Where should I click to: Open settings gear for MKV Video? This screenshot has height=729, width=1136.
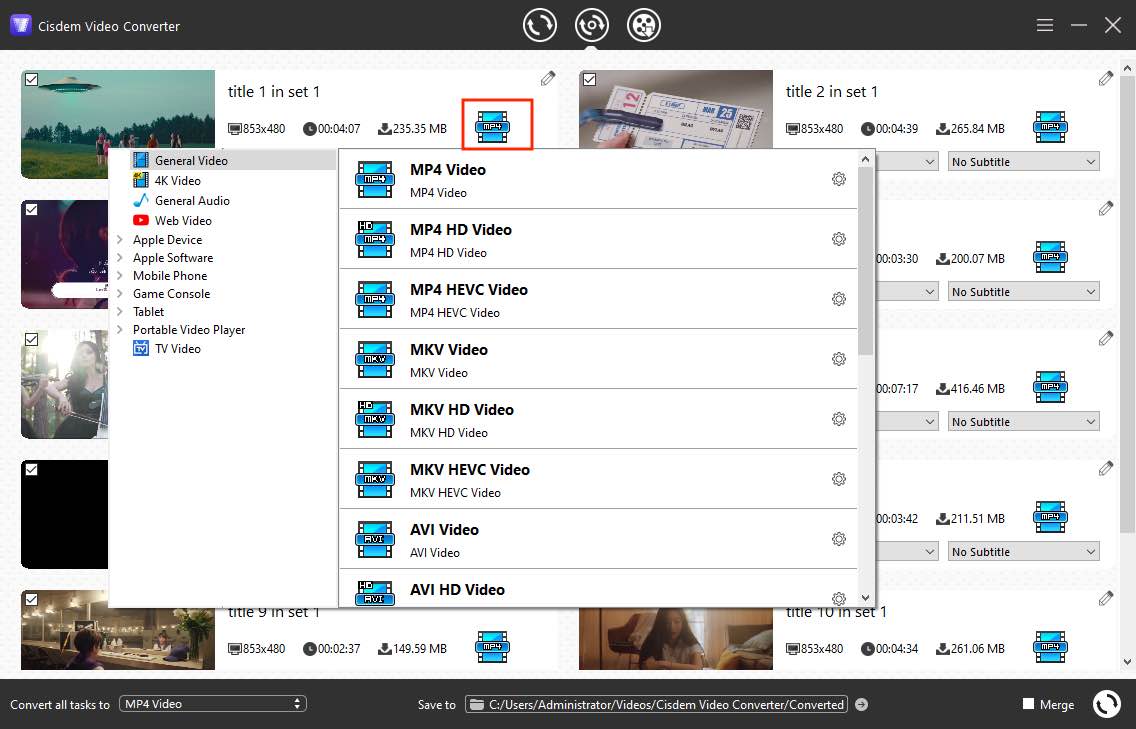coord(839,359)
